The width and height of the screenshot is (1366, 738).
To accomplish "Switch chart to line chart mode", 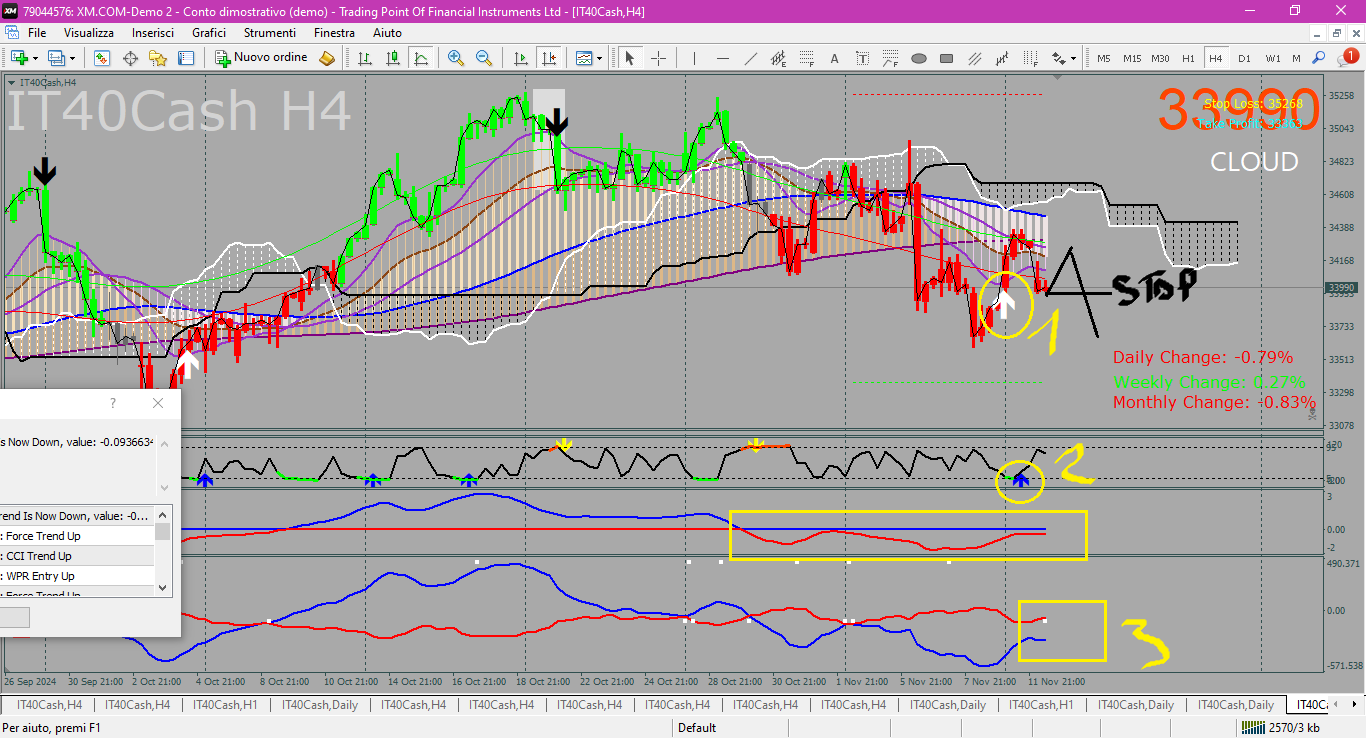I will [x=421, y=58].
